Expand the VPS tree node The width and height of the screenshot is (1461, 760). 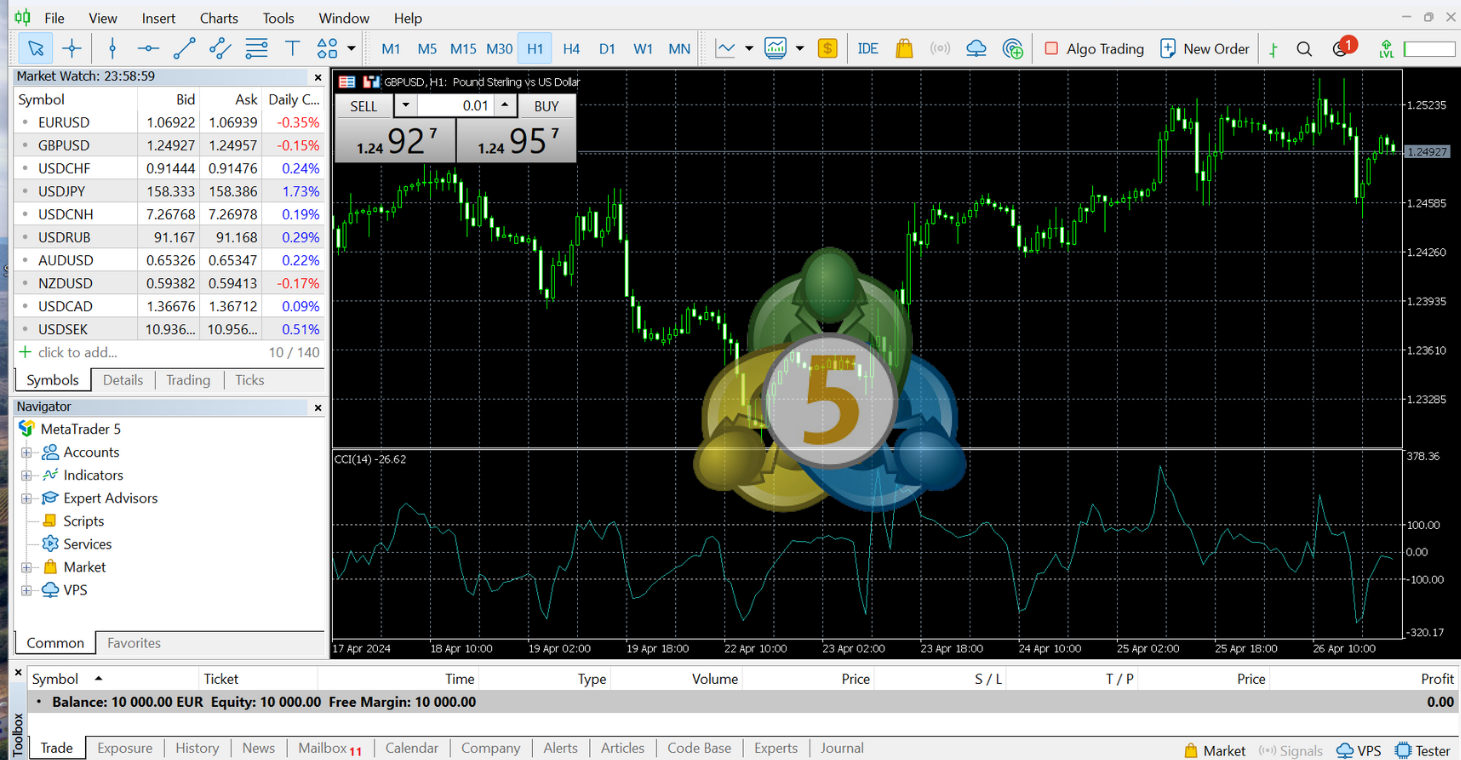coord(27,590)
